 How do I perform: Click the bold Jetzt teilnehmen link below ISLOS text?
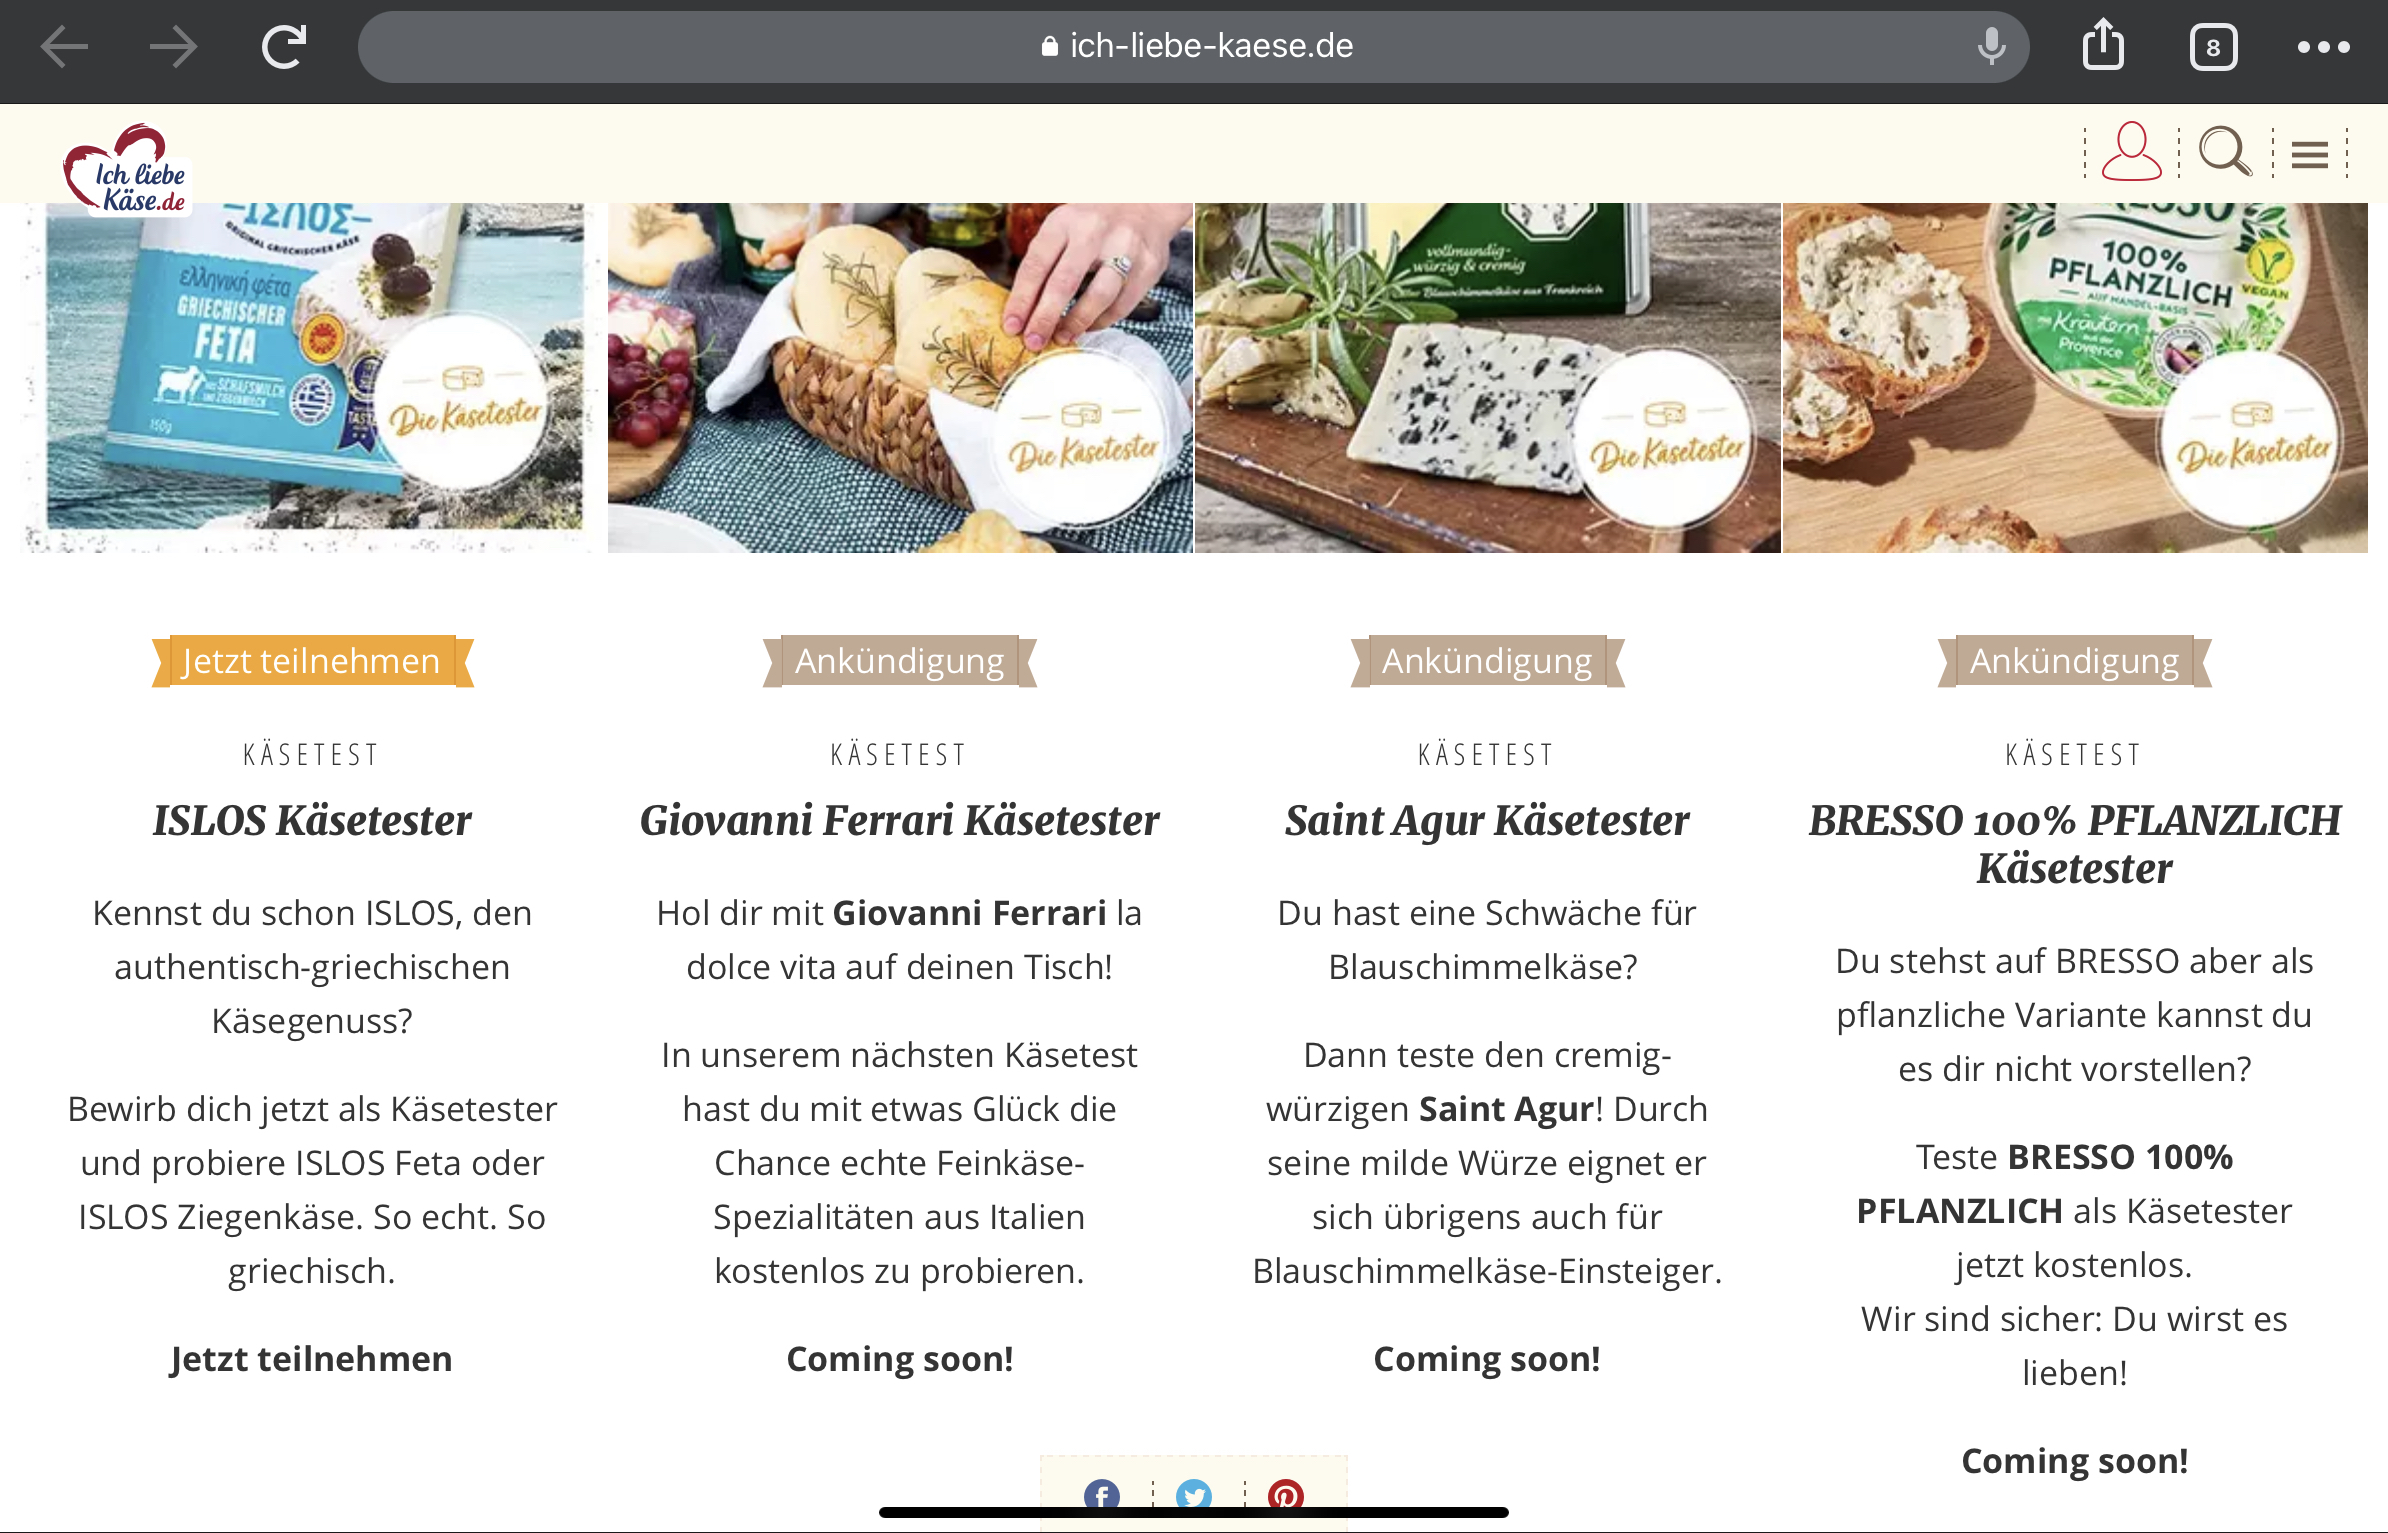pyautogui.click(x=312, y=1358)
